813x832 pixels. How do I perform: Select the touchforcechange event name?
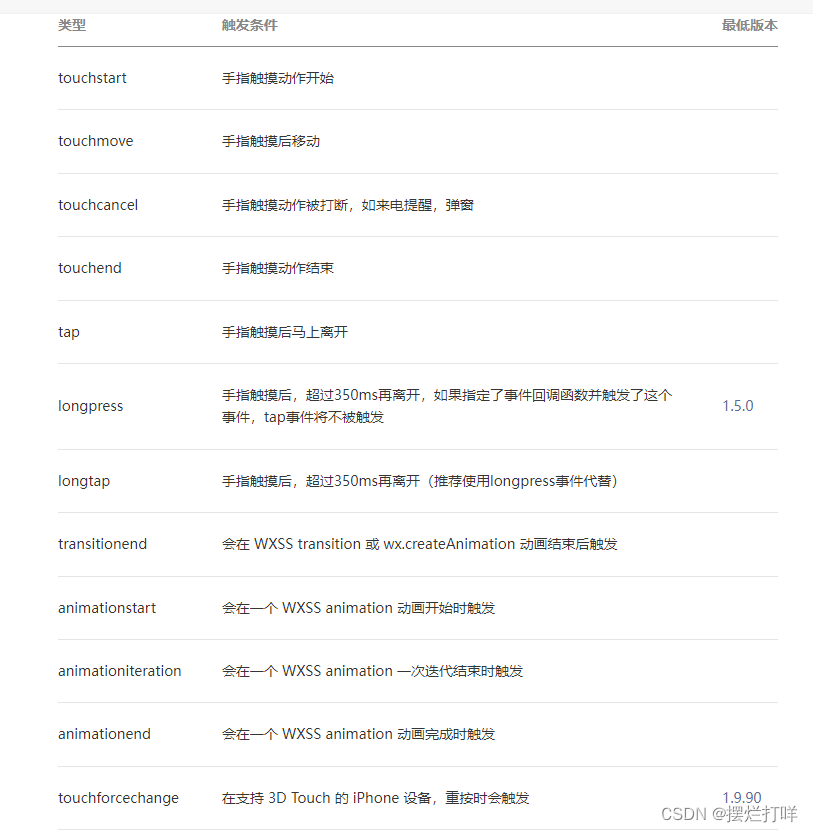(x=118, y=799)
